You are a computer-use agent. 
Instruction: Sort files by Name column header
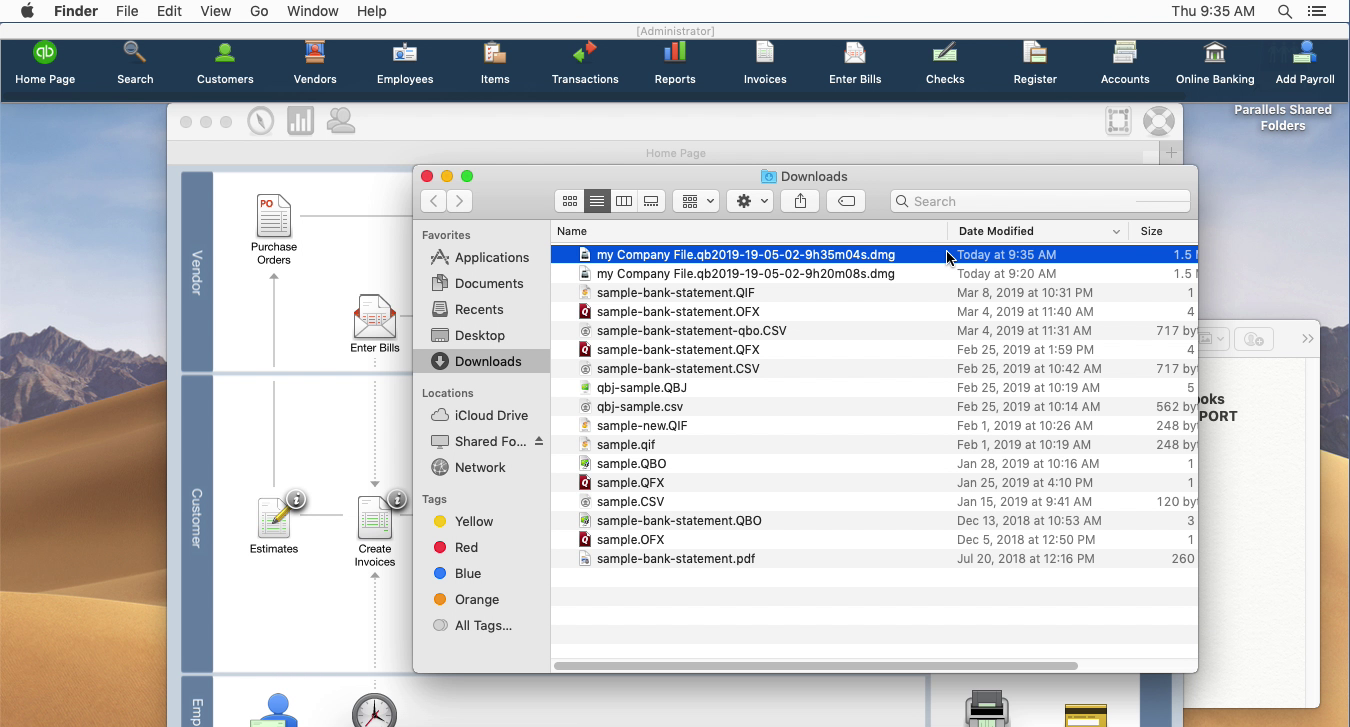click(749, 231)
